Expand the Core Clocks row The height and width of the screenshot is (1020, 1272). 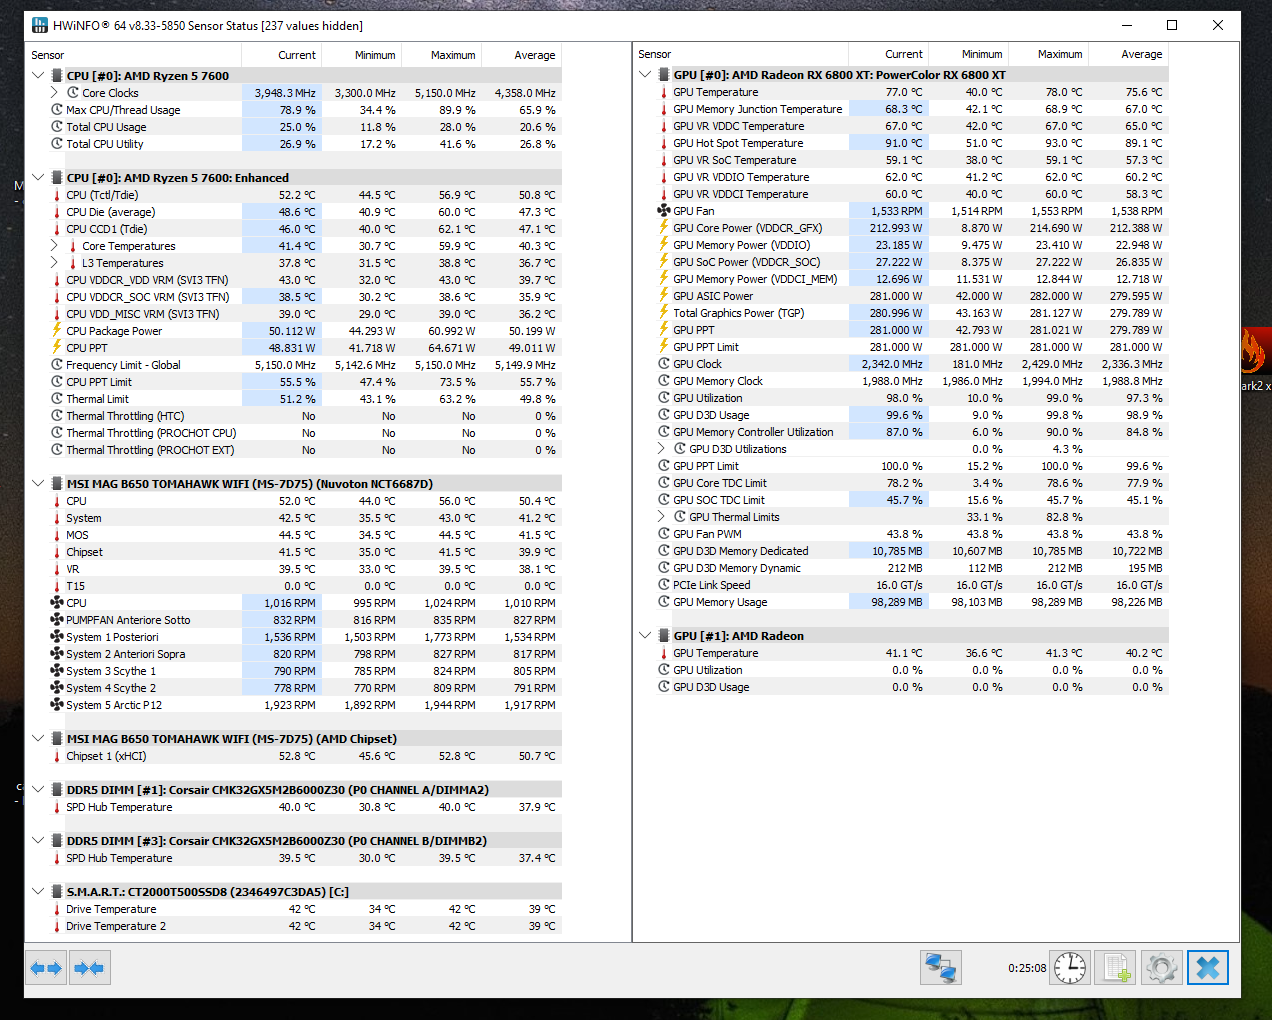54,92
